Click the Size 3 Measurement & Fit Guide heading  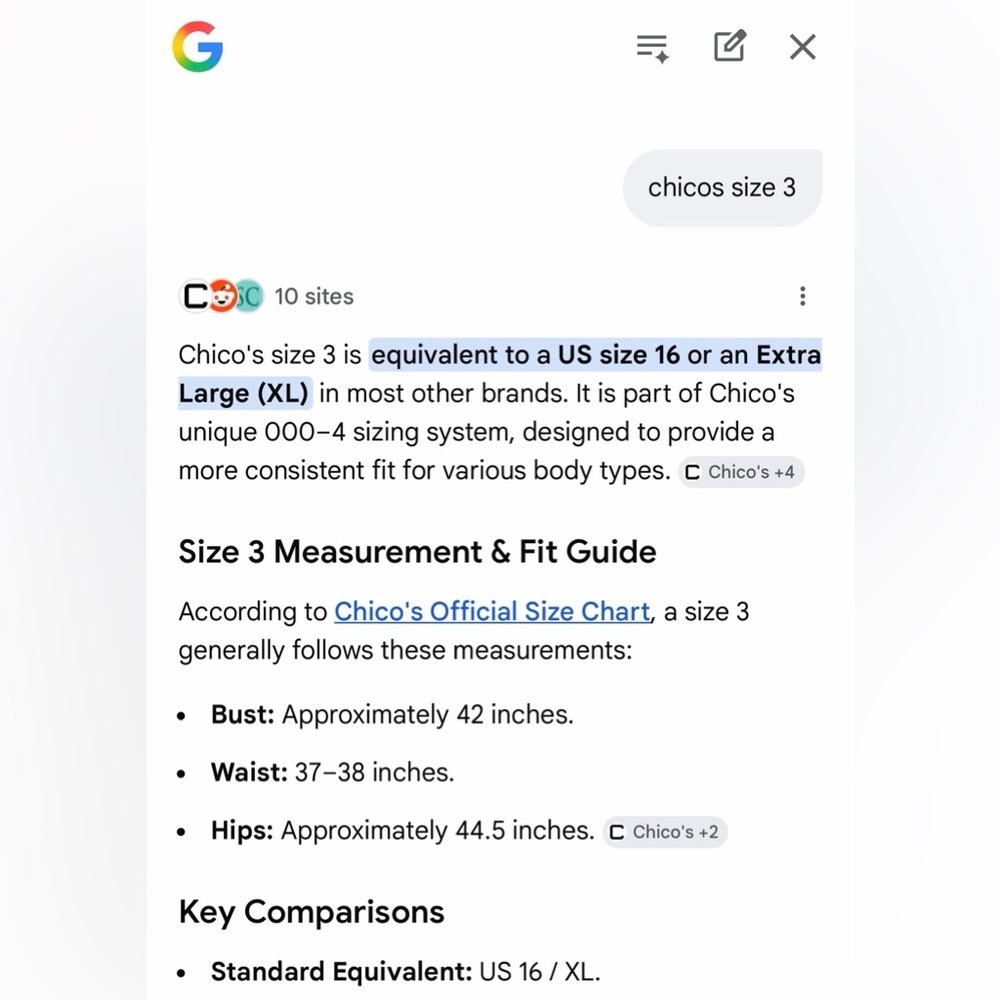click(x=417, y=552)
